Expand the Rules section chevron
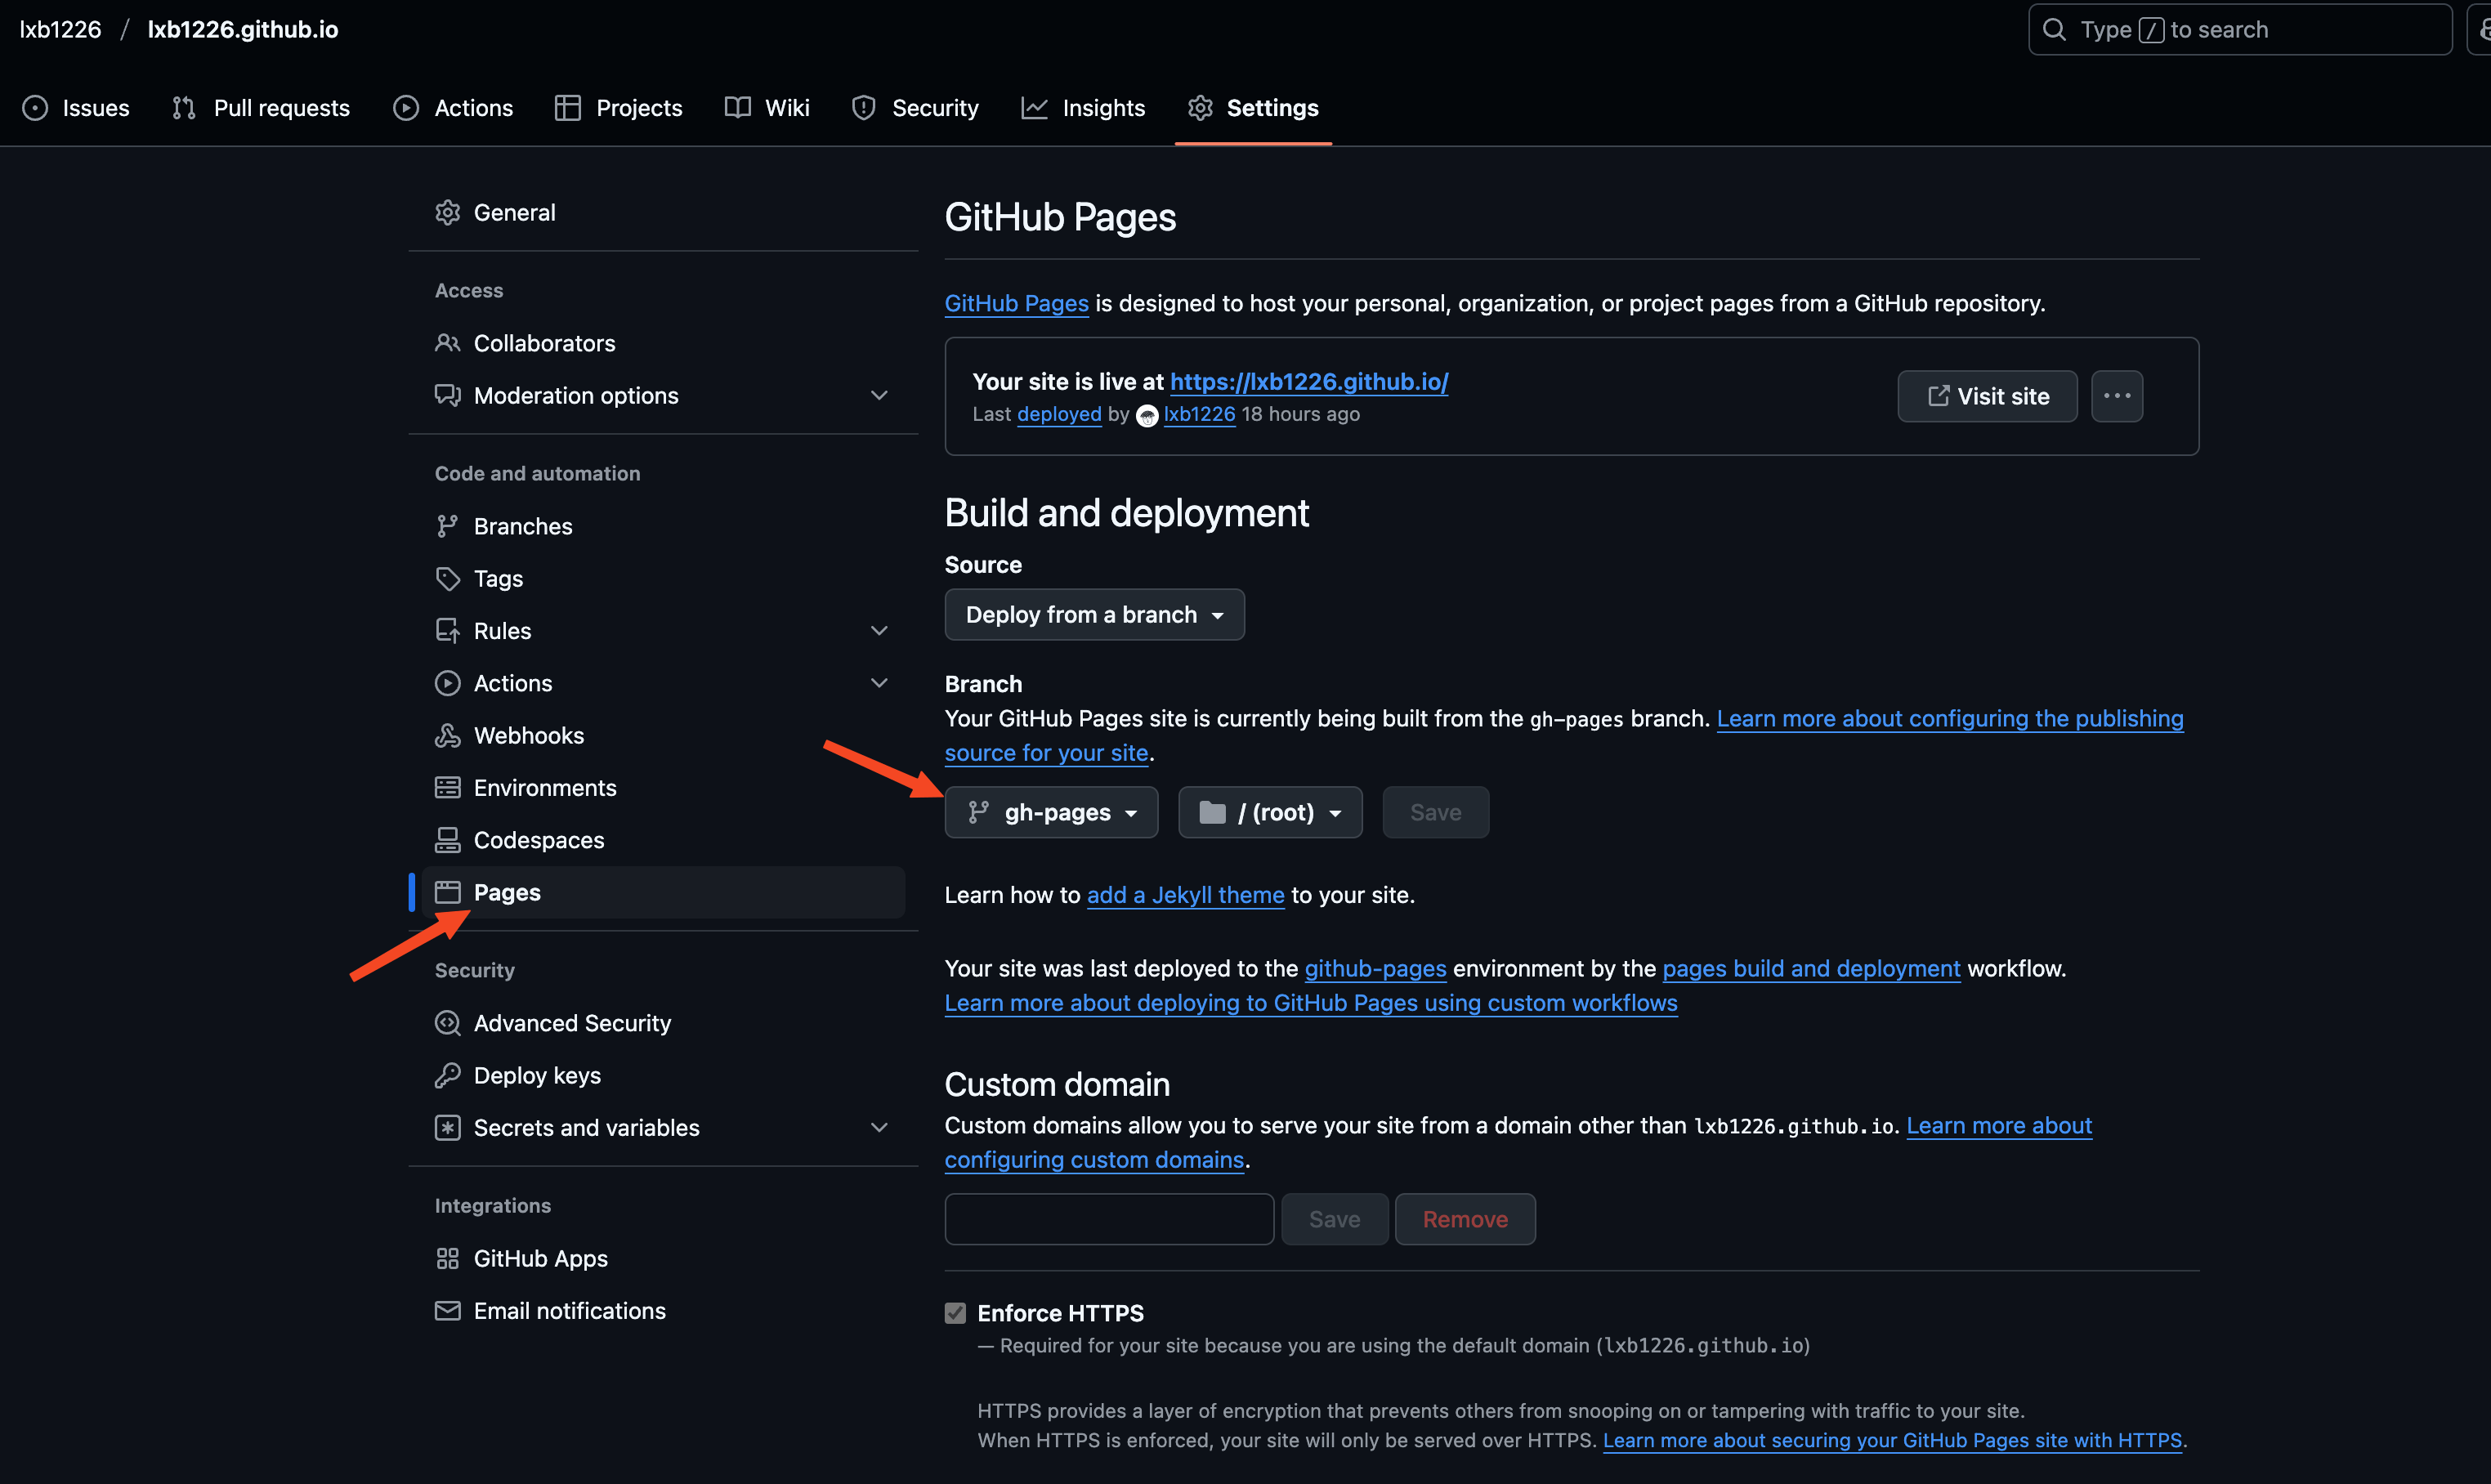Viewport: 2491px width, 1484px height. (x=879, y=631)
